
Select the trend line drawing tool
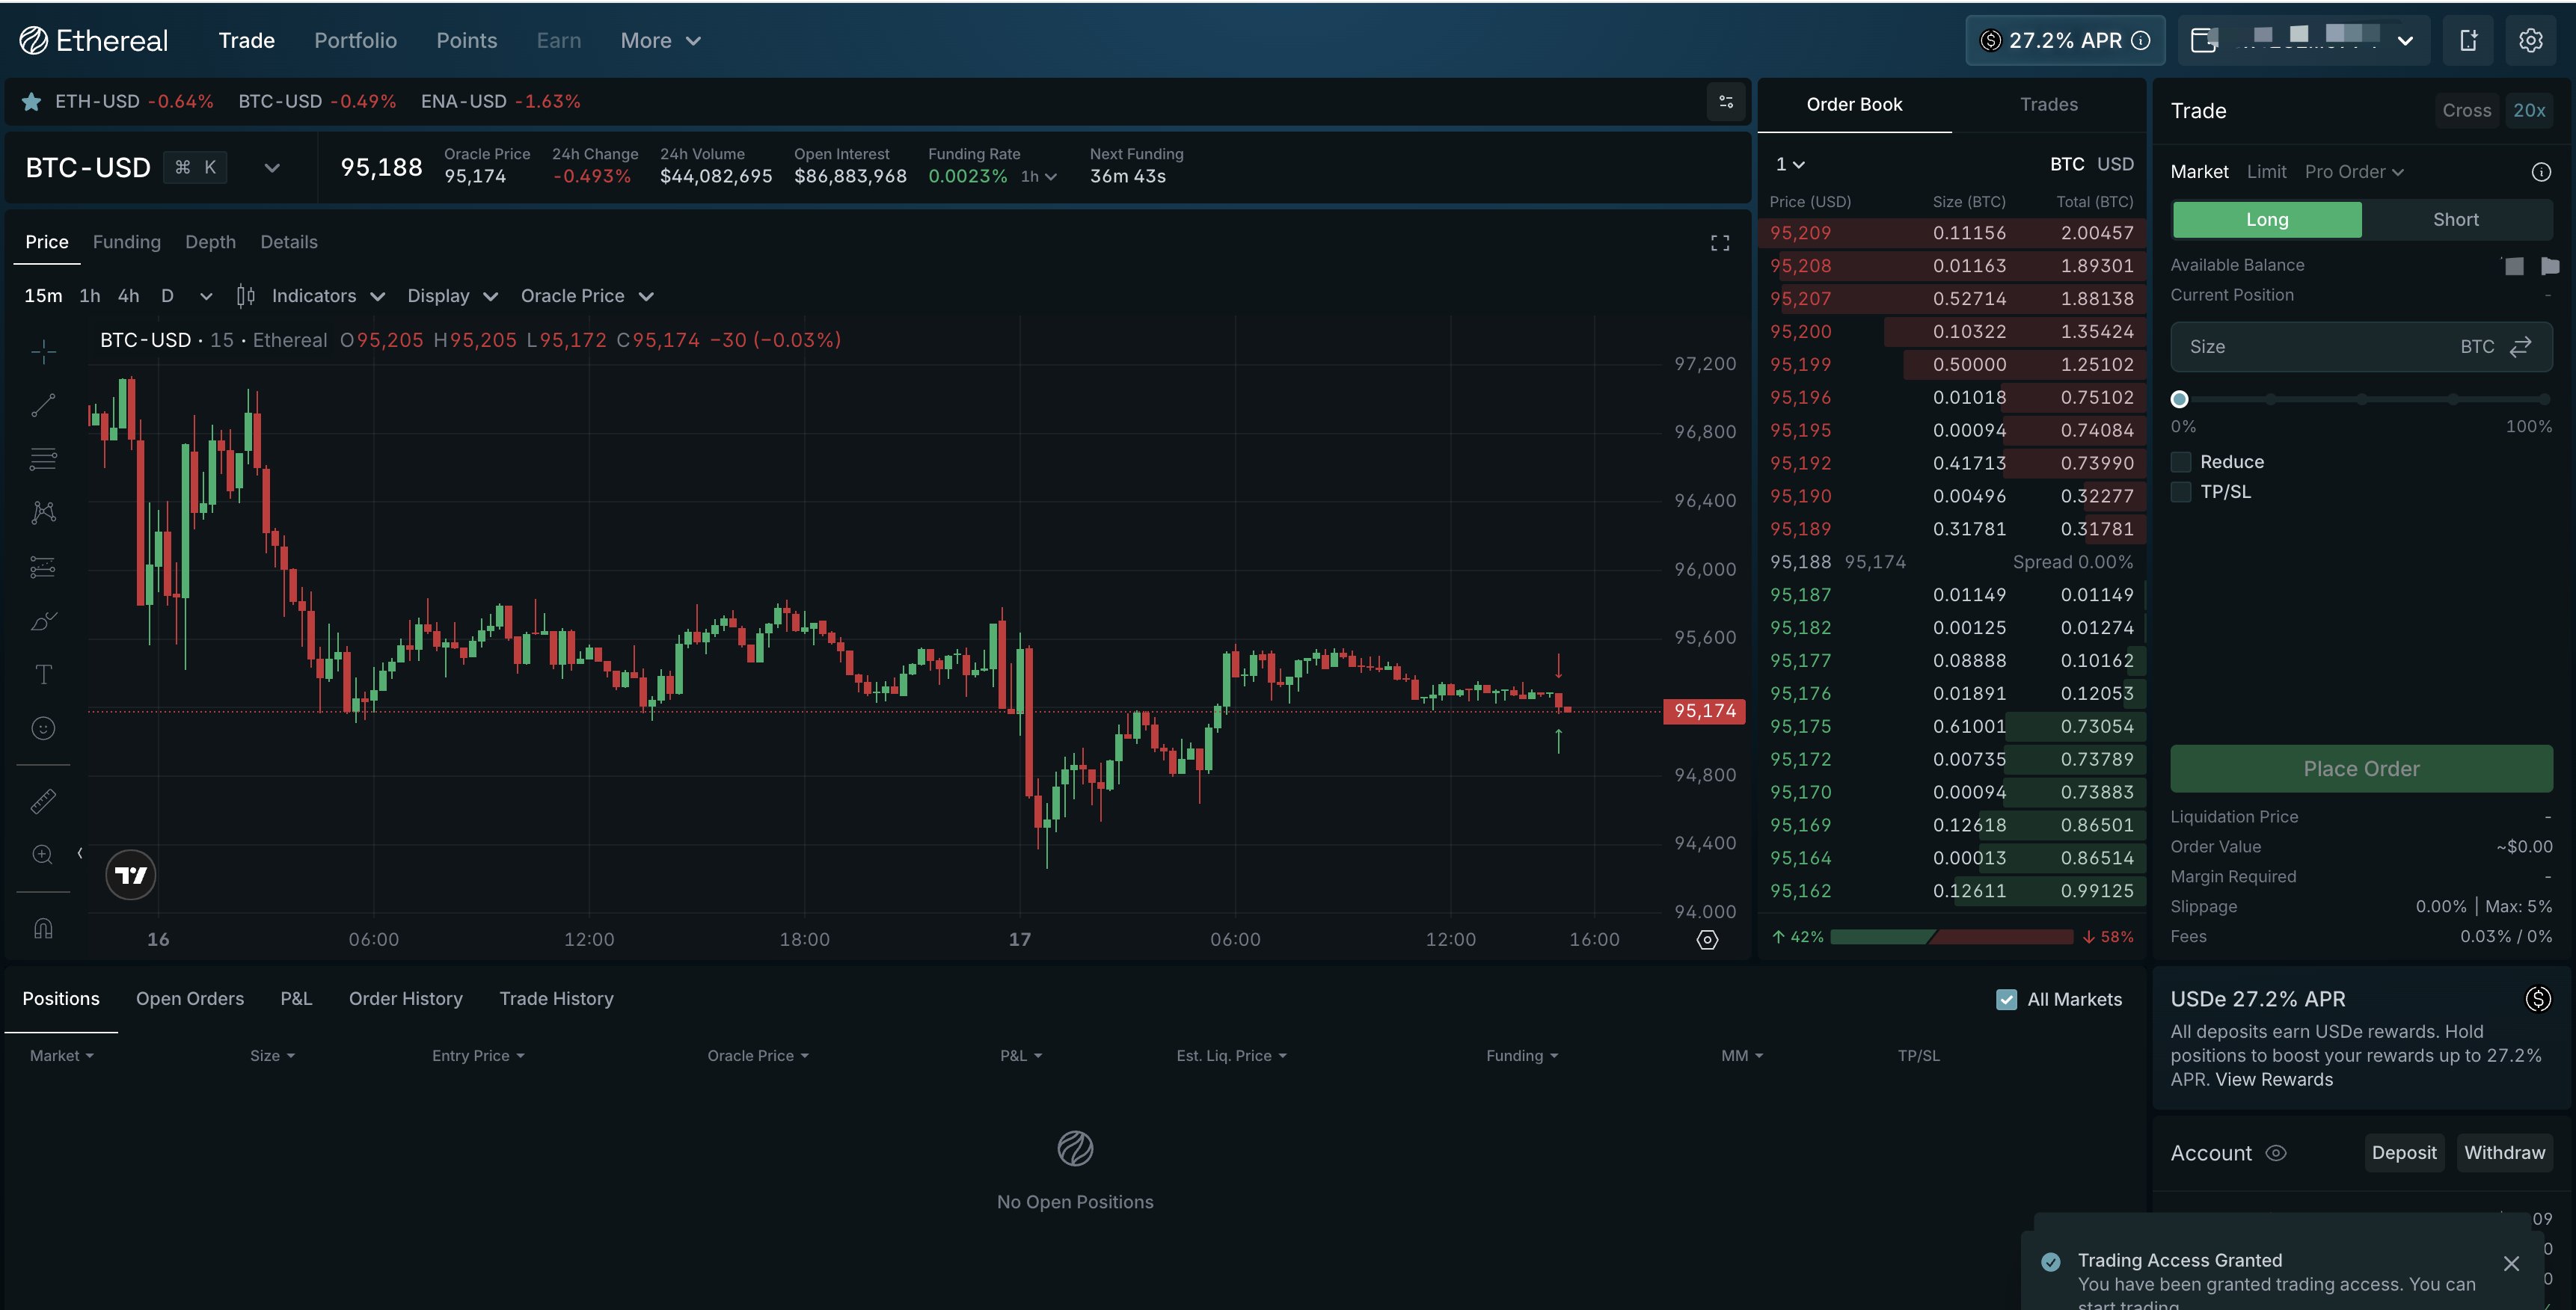(x=43, y=405)
